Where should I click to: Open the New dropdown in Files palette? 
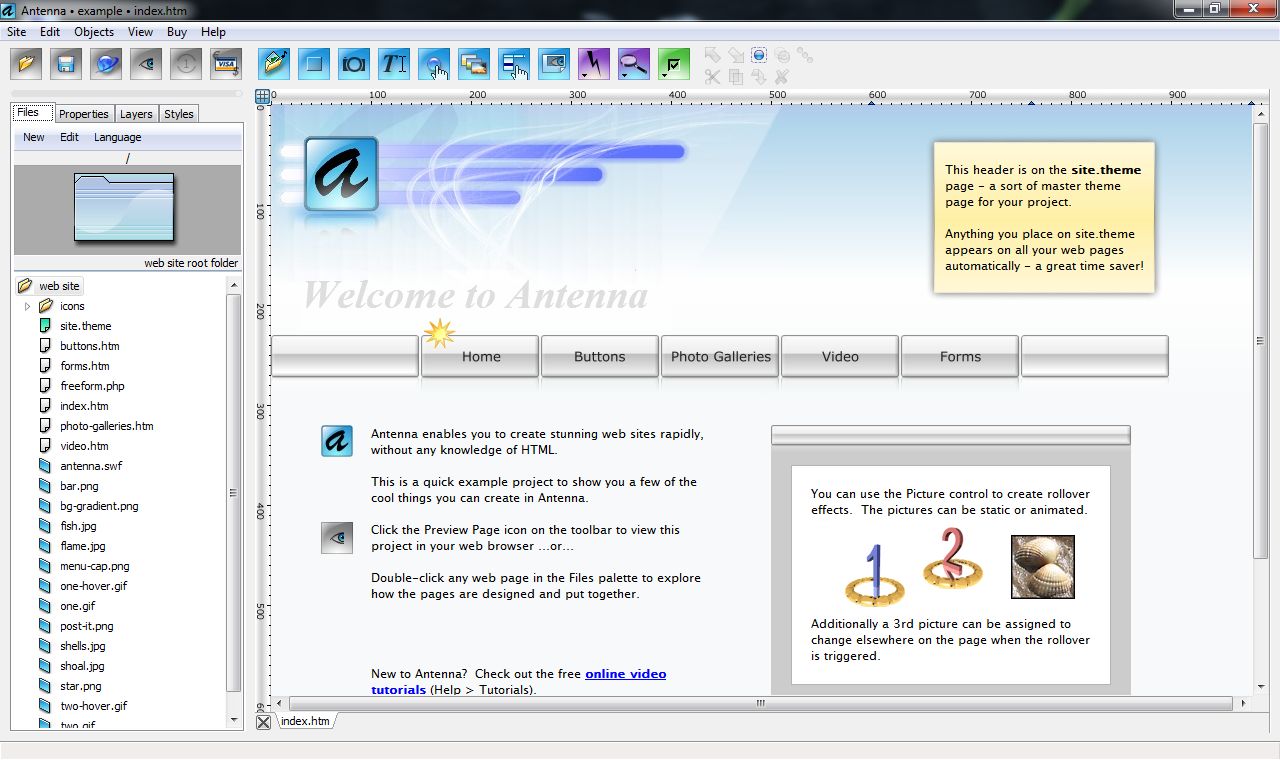tap(34, 137)
